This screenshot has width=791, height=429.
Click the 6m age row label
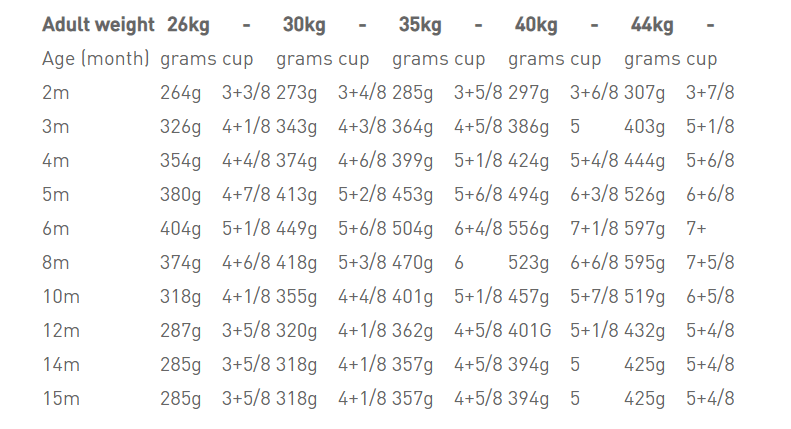[55, 229]
